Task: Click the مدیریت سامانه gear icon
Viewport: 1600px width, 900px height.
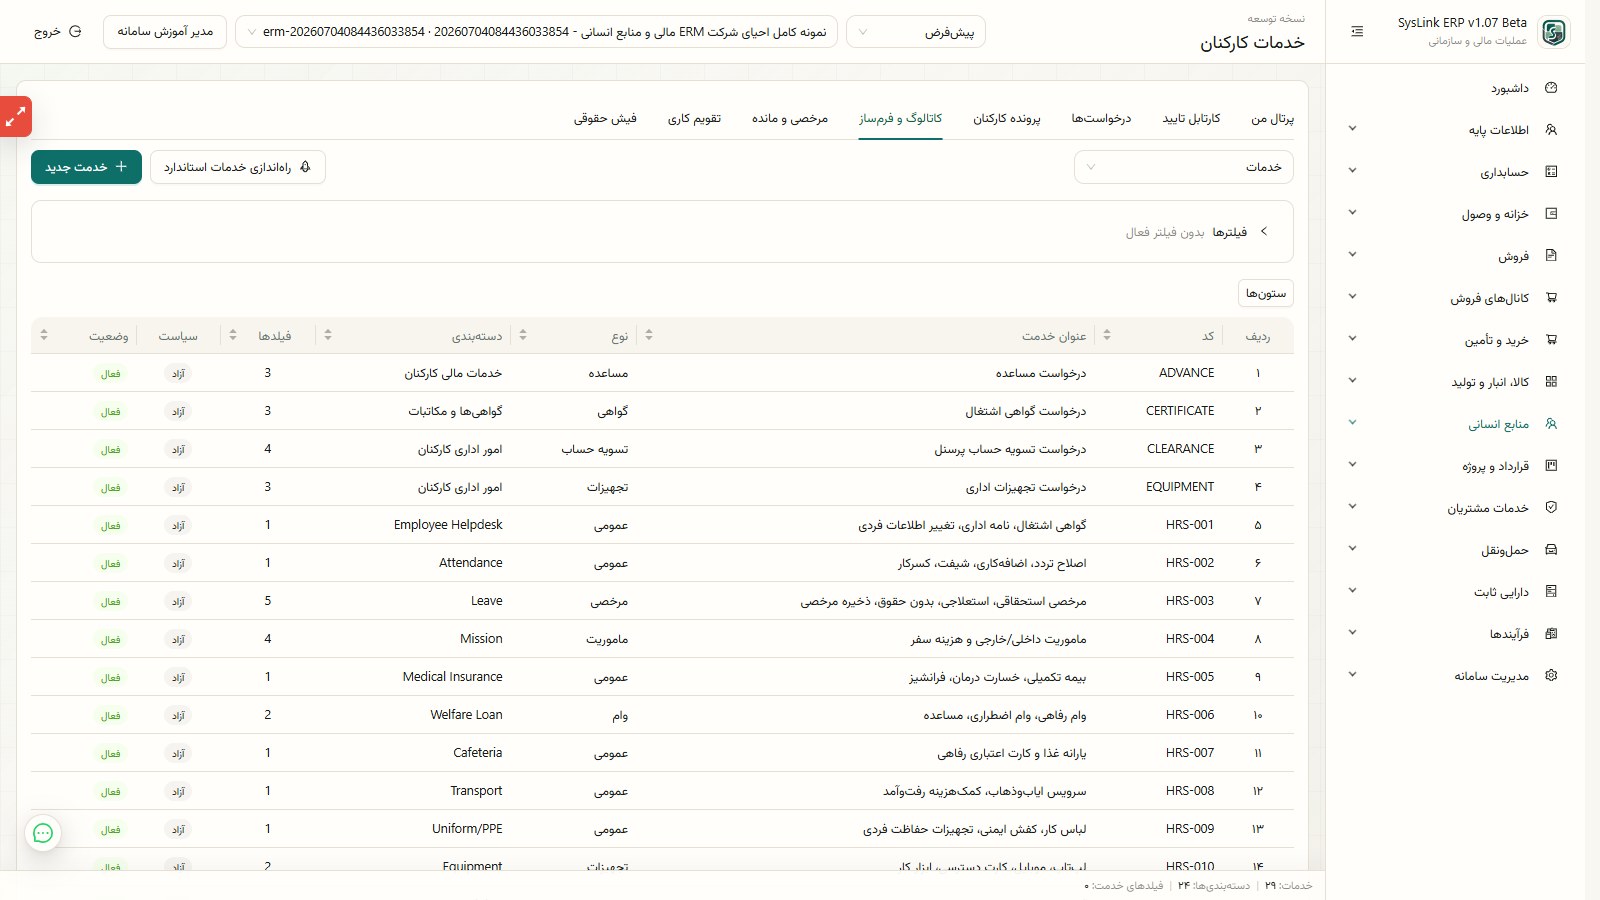Action: [1551, 676]
